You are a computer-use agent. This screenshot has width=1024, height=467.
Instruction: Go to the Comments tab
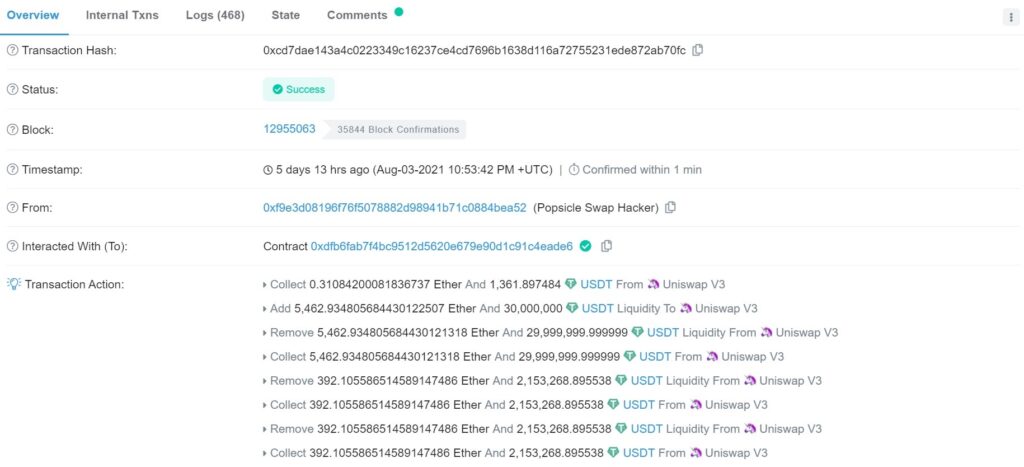(357, 15)
